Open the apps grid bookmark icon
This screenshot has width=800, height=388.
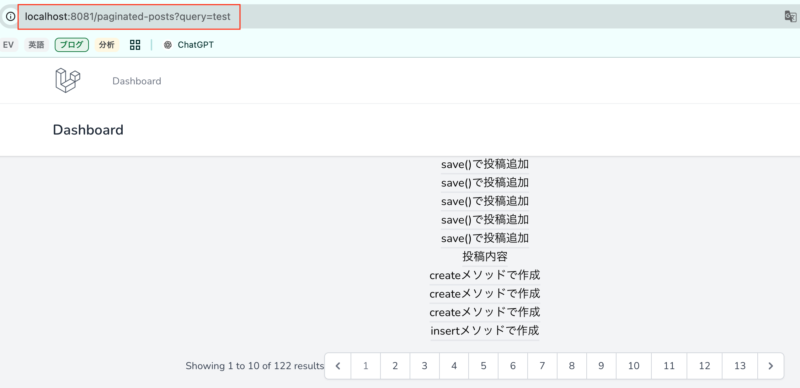point(135,45)
